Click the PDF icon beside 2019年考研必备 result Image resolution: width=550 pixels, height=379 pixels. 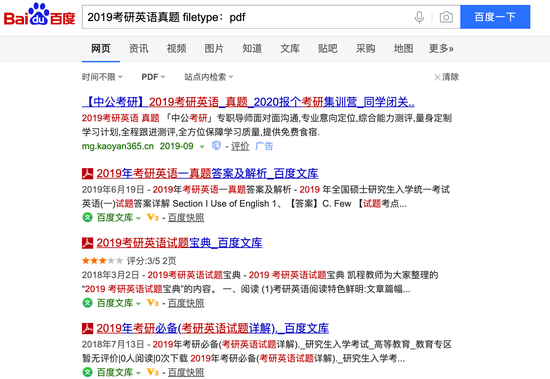[87, 328]
